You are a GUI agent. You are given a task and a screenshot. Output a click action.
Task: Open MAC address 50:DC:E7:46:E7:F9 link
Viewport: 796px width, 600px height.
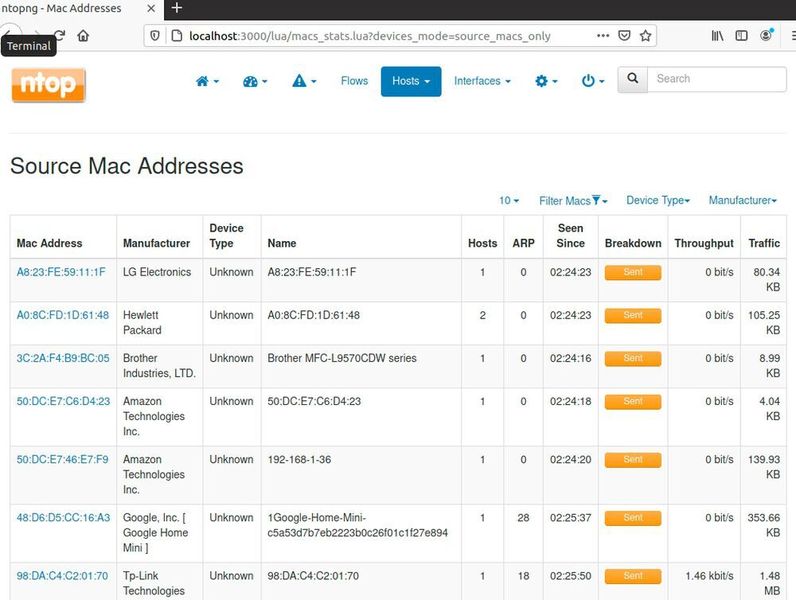[62, 460]
